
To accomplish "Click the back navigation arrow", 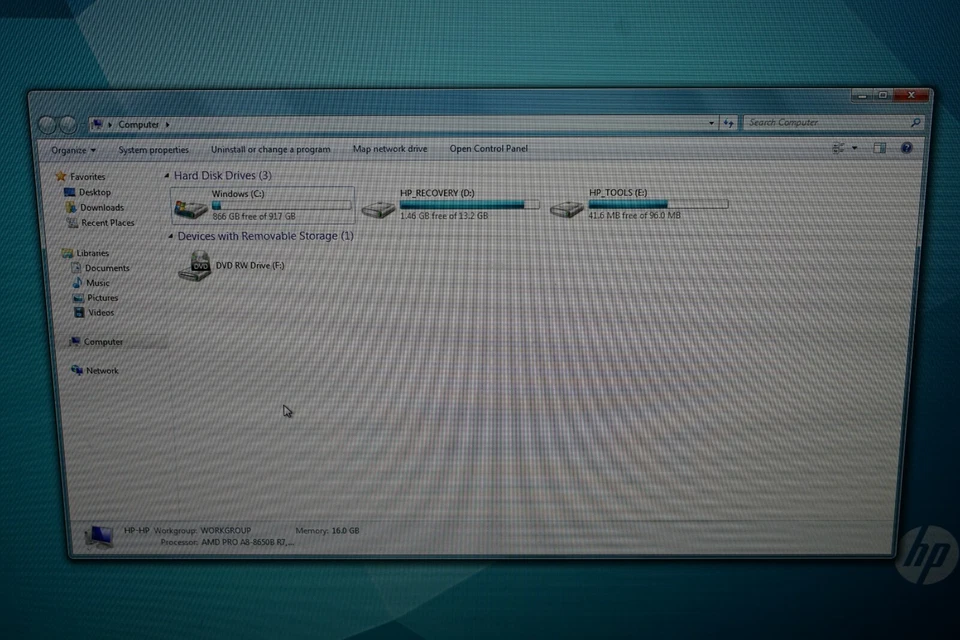I will [49, 124].
